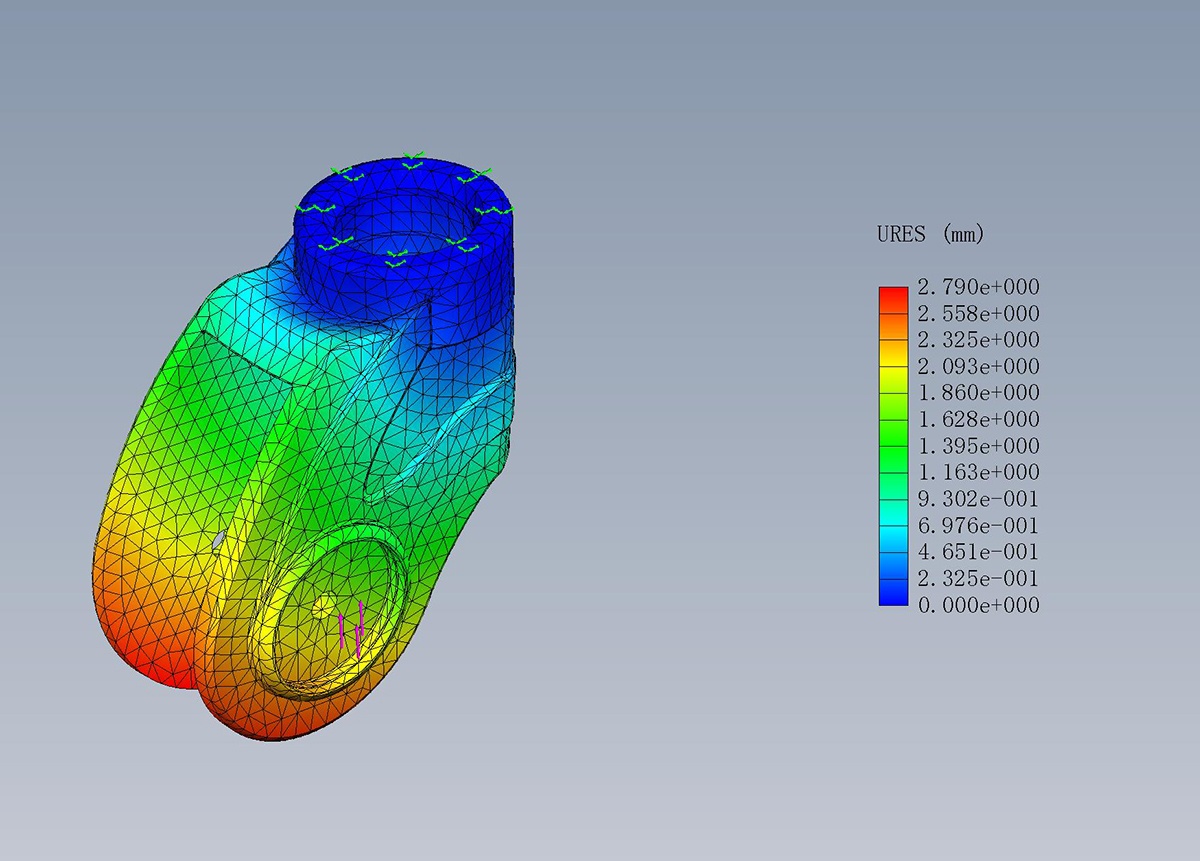Click the 2.558e+000 legend value
Image resolution: width=1200 pixels, height=861 pixels.
(978, 314)
